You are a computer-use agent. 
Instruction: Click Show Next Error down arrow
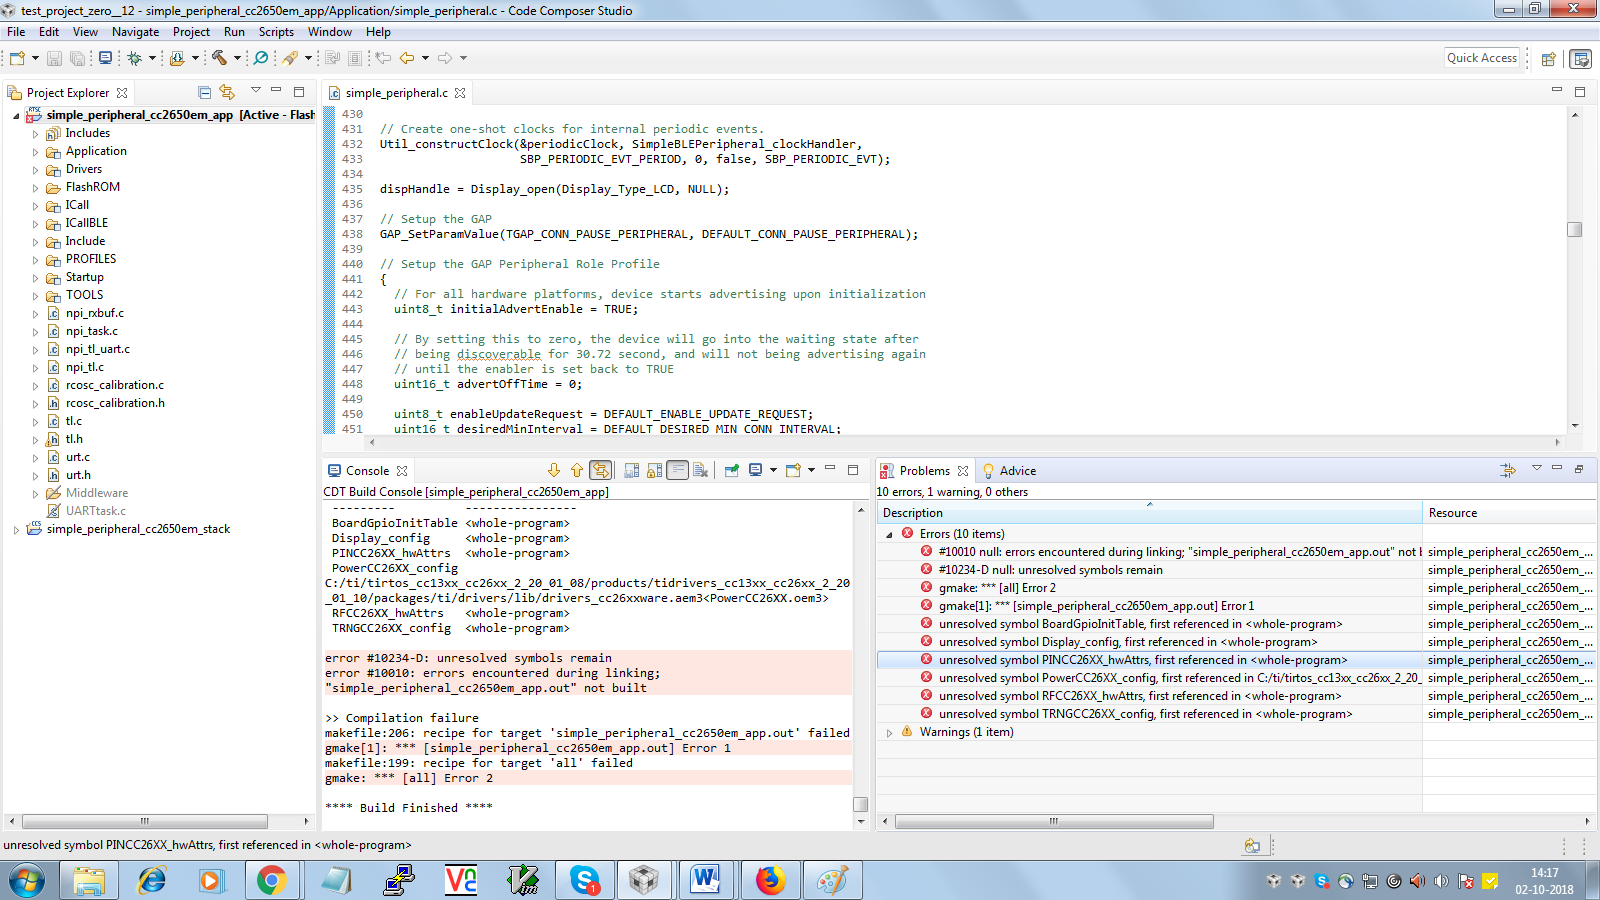coord(554,470)
